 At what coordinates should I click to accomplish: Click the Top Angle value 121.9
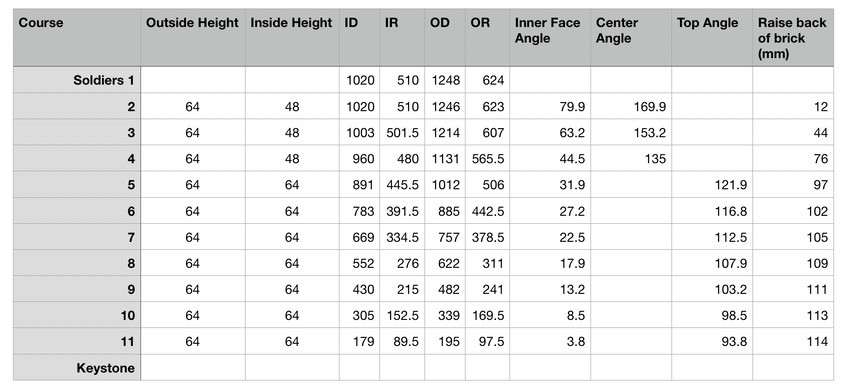(712, 185)
